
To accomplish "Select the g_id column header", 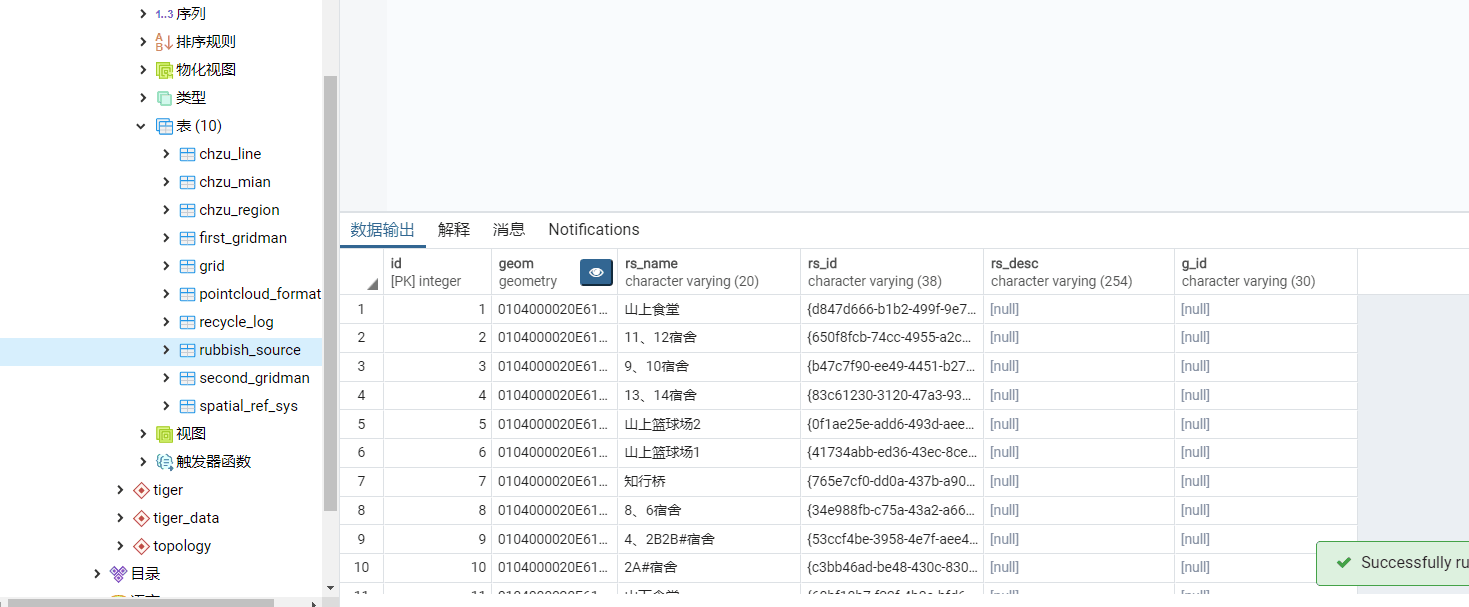I will click(1266, 272).
